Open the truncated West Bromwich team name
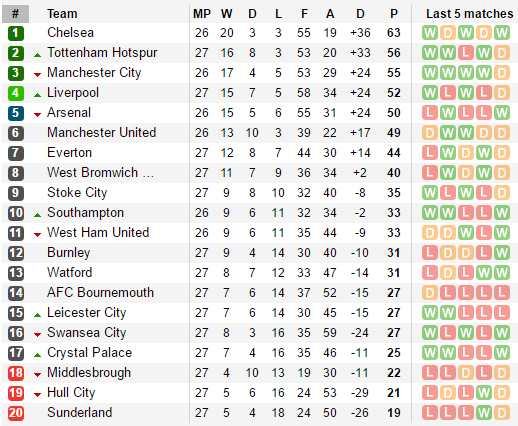 tap(100, 173)
